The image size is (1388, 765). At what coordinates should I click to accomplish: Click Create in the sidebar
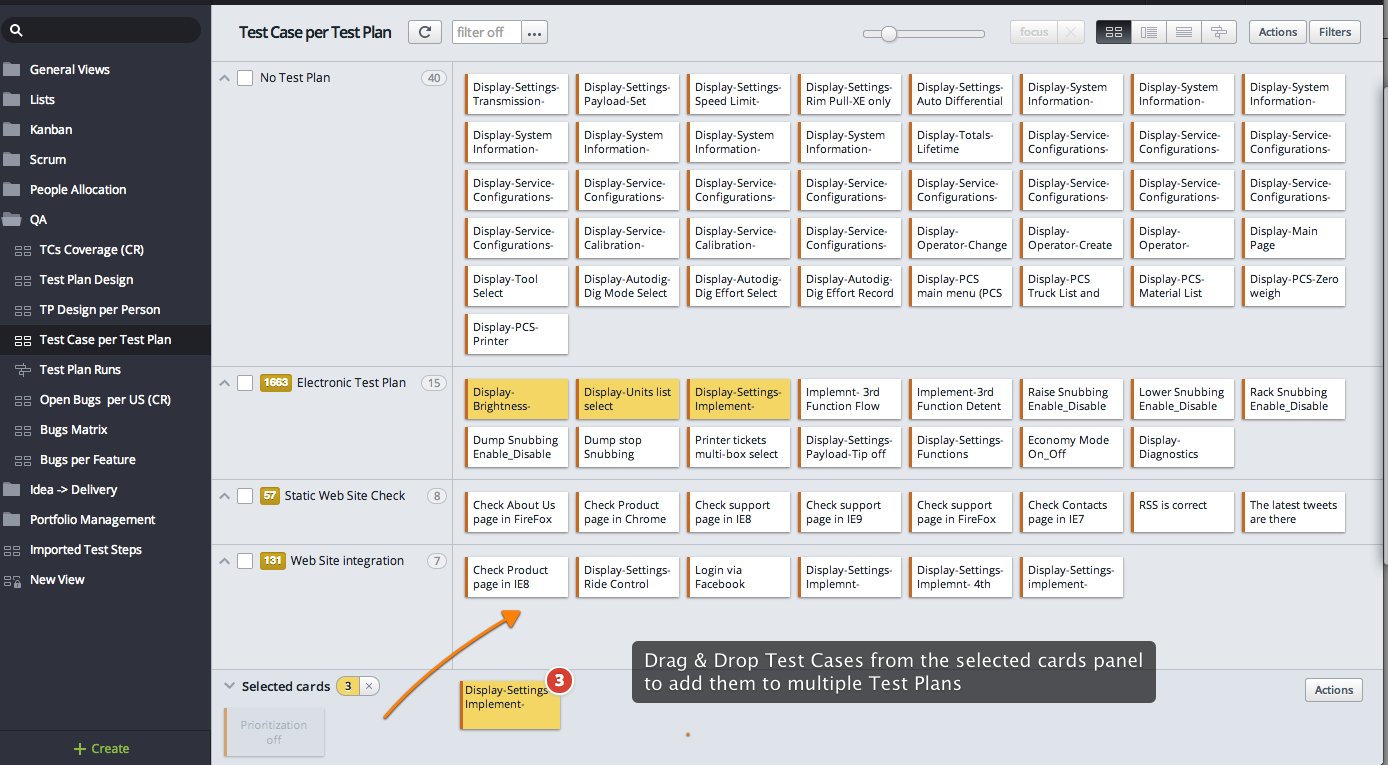[104, 748]
